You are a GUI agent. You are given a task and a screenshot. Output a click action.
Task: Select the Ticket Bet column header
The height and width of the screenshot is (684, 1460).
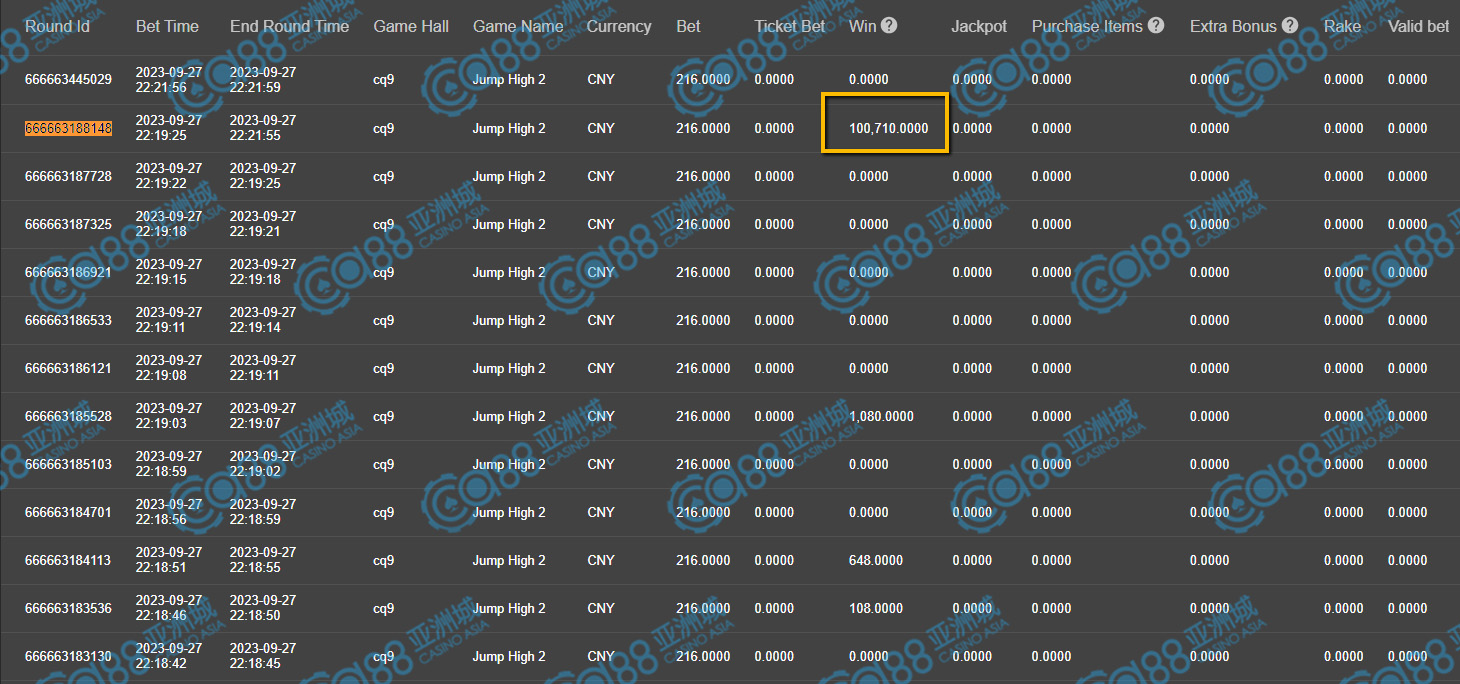(790, 27)
